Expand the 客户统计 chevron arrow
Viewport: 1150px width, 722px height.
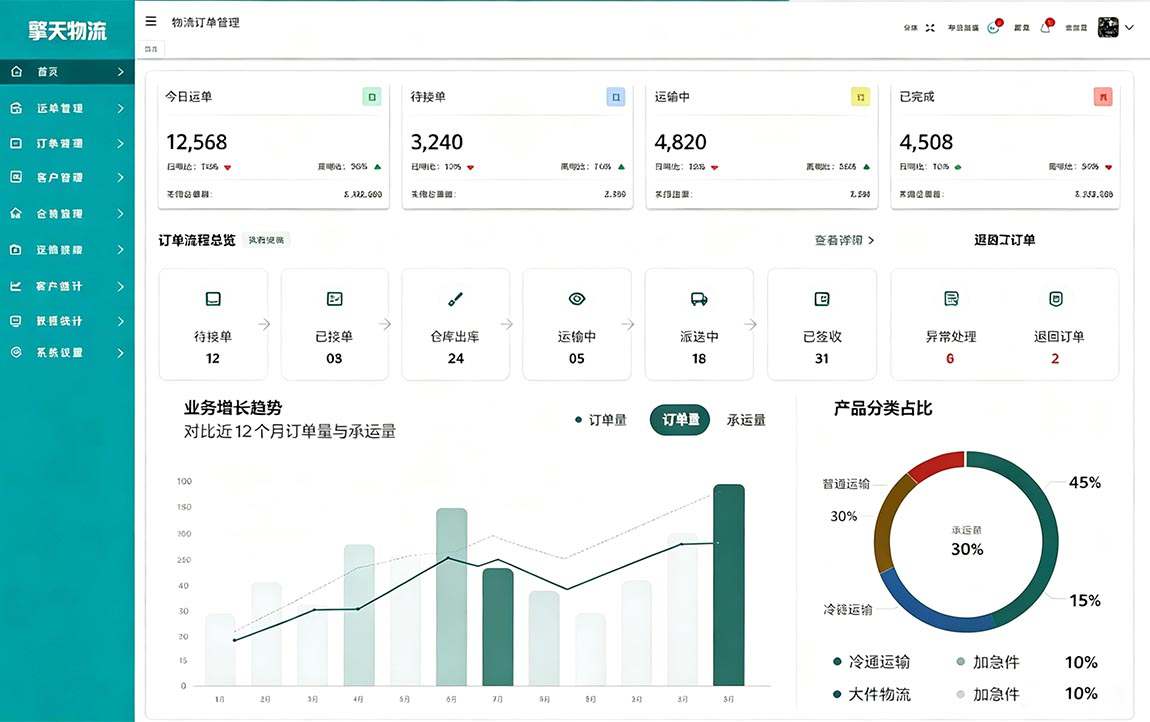tap(120, 286)
